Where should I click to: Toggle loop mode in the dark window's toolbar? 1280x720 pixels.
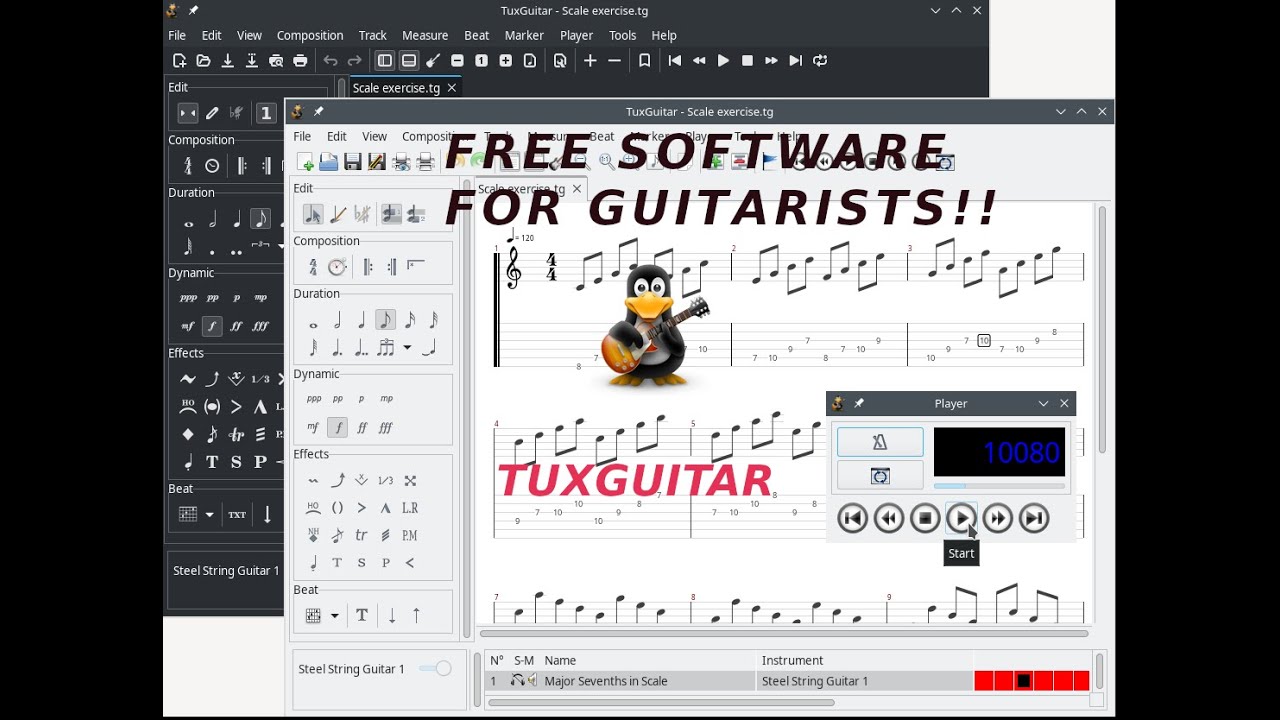tap(820, 60)
